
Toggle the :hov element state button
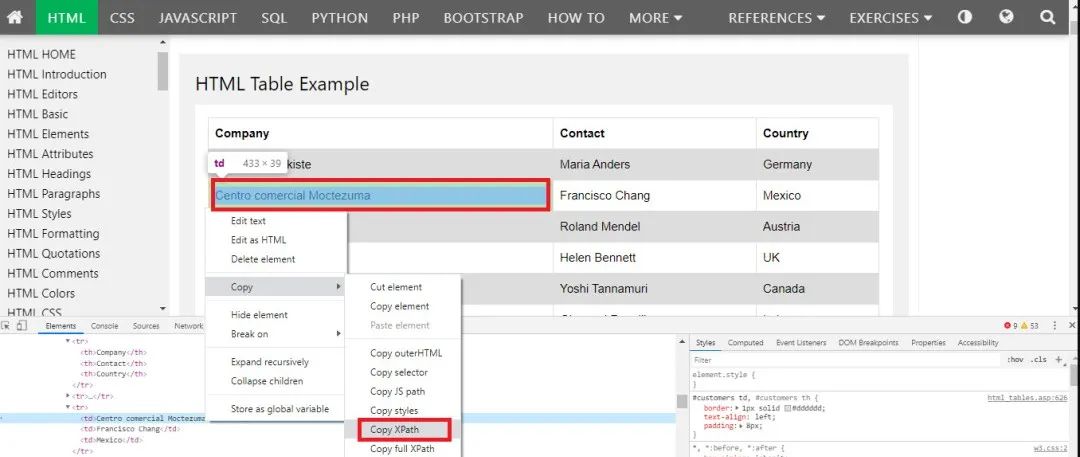[1015, 359]
